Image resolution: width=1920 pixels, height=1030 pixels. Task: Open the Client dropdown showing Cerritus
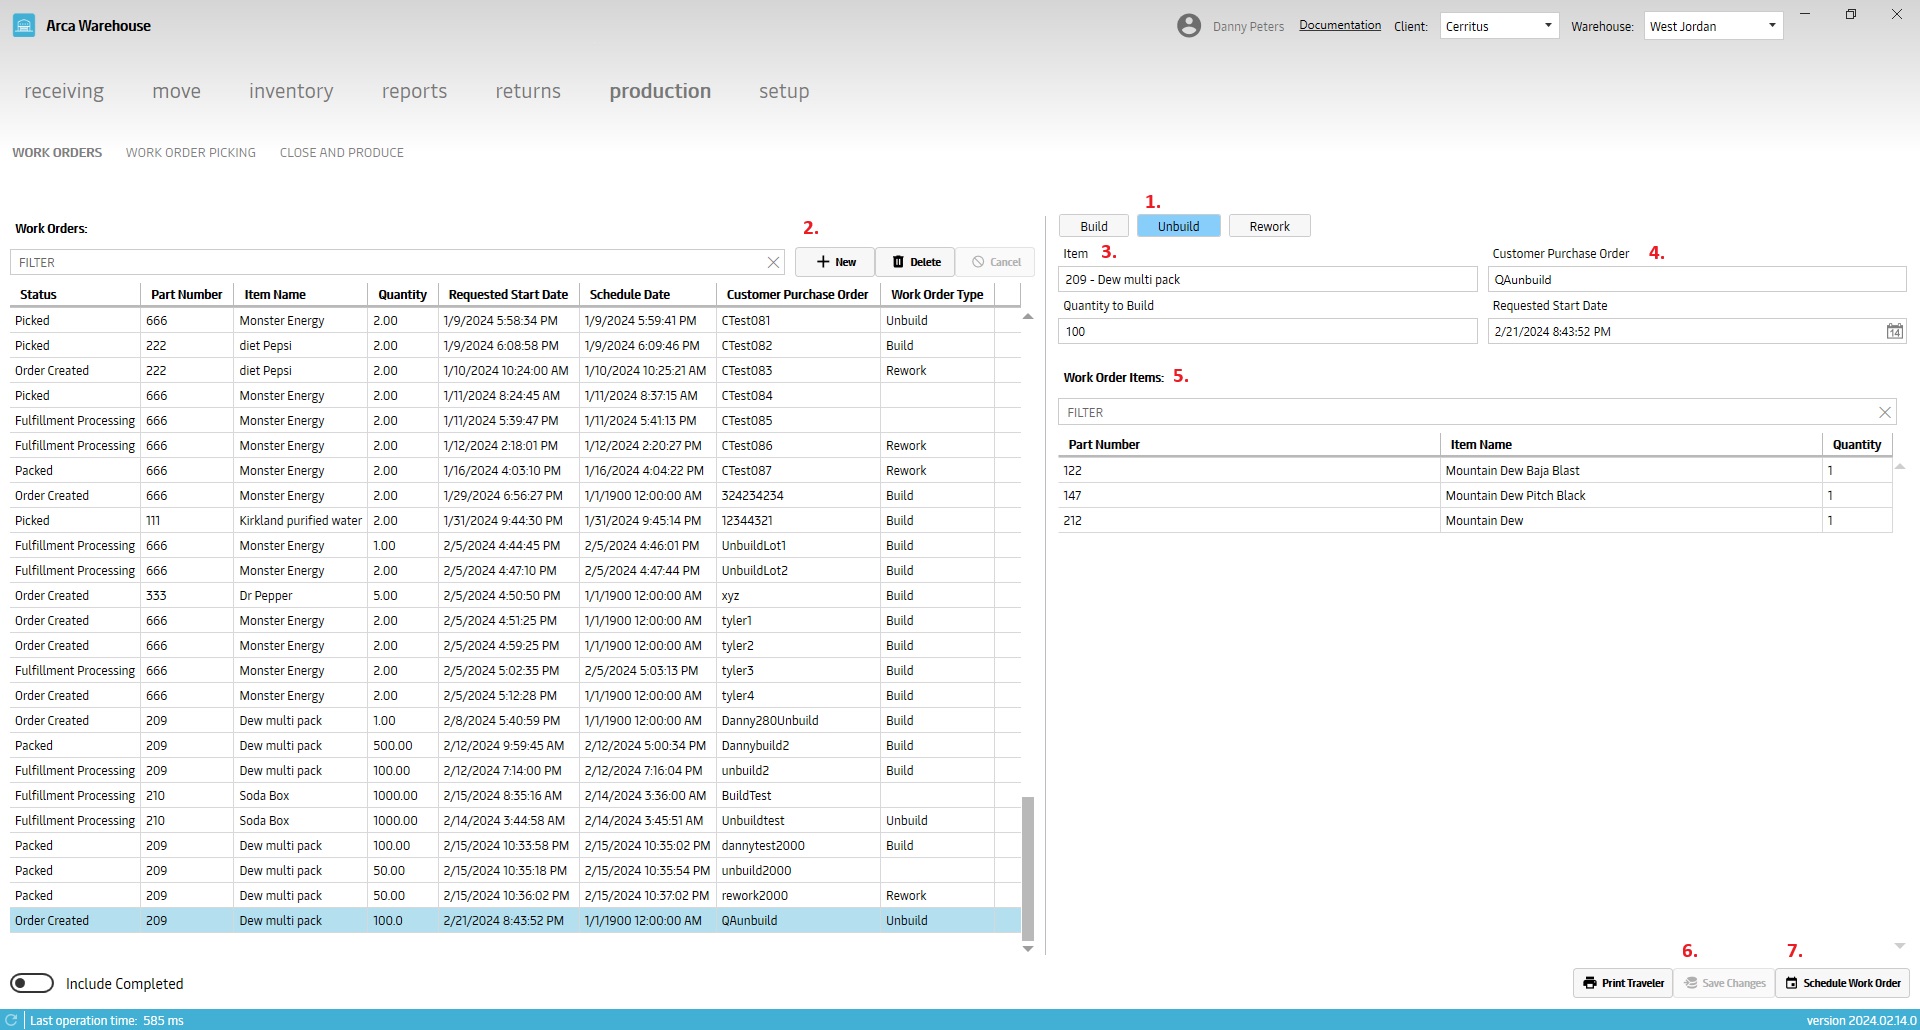[1499, 26]
